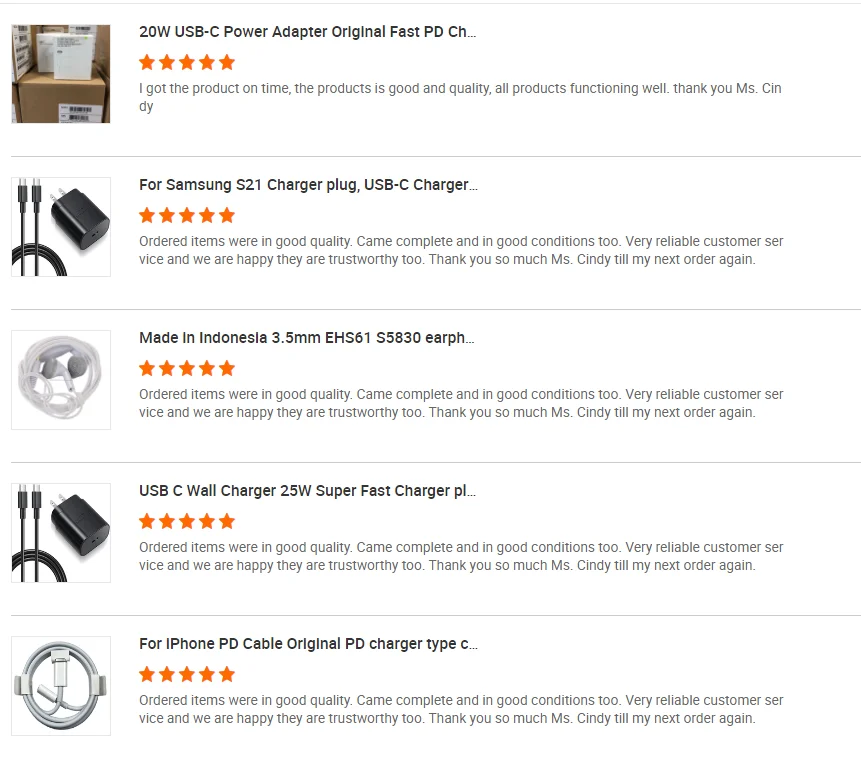Click the review text below Samsung S21 charger
Viewport: 861px width, 763px height.
(461, 250)
